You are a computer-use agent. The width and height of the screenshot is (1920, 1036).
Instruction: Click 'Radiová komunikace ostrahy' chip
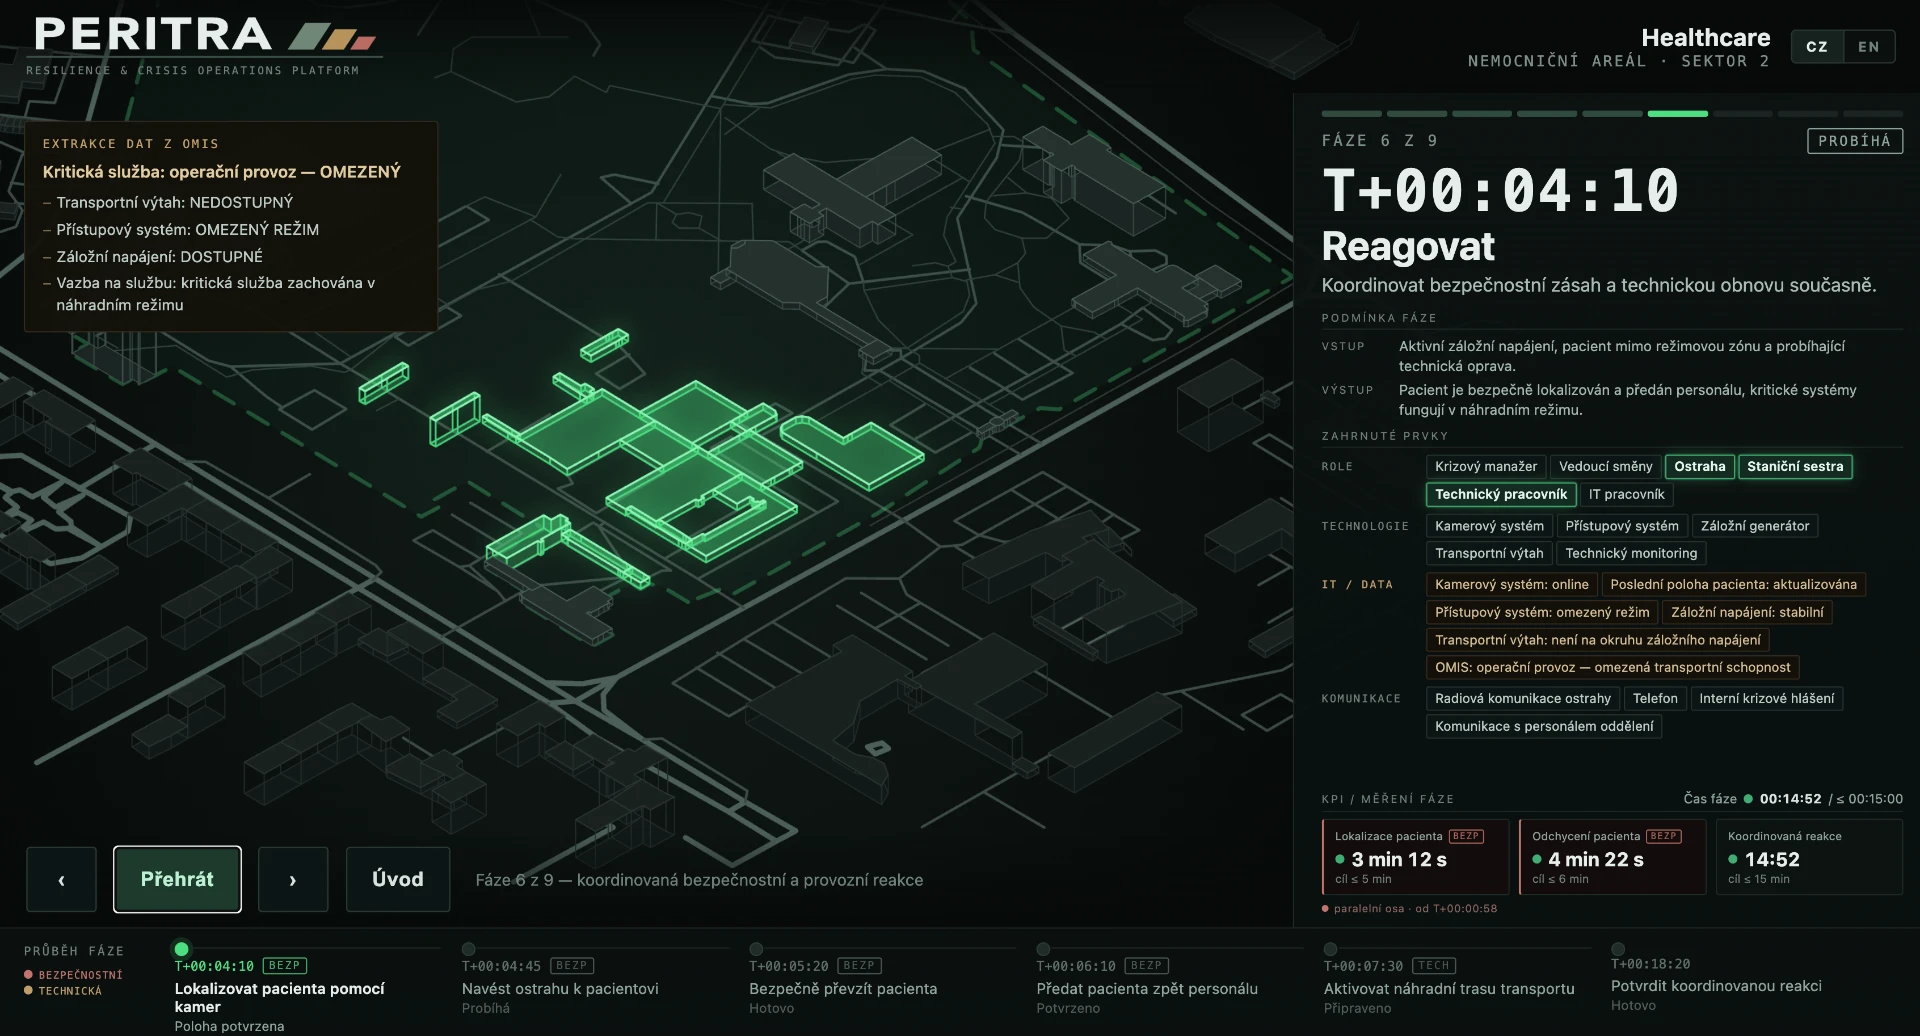point(1522,699)
